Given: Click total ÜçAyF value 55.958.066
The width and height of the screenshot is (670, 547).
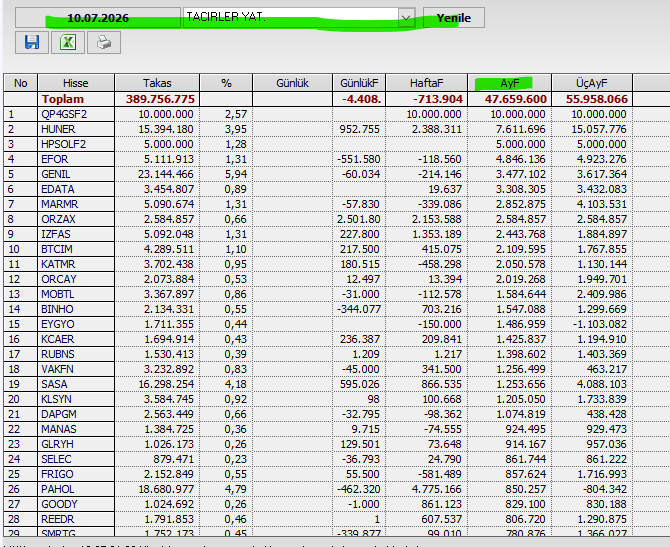Looking at the screenshot, I should [x=597, y=99].
